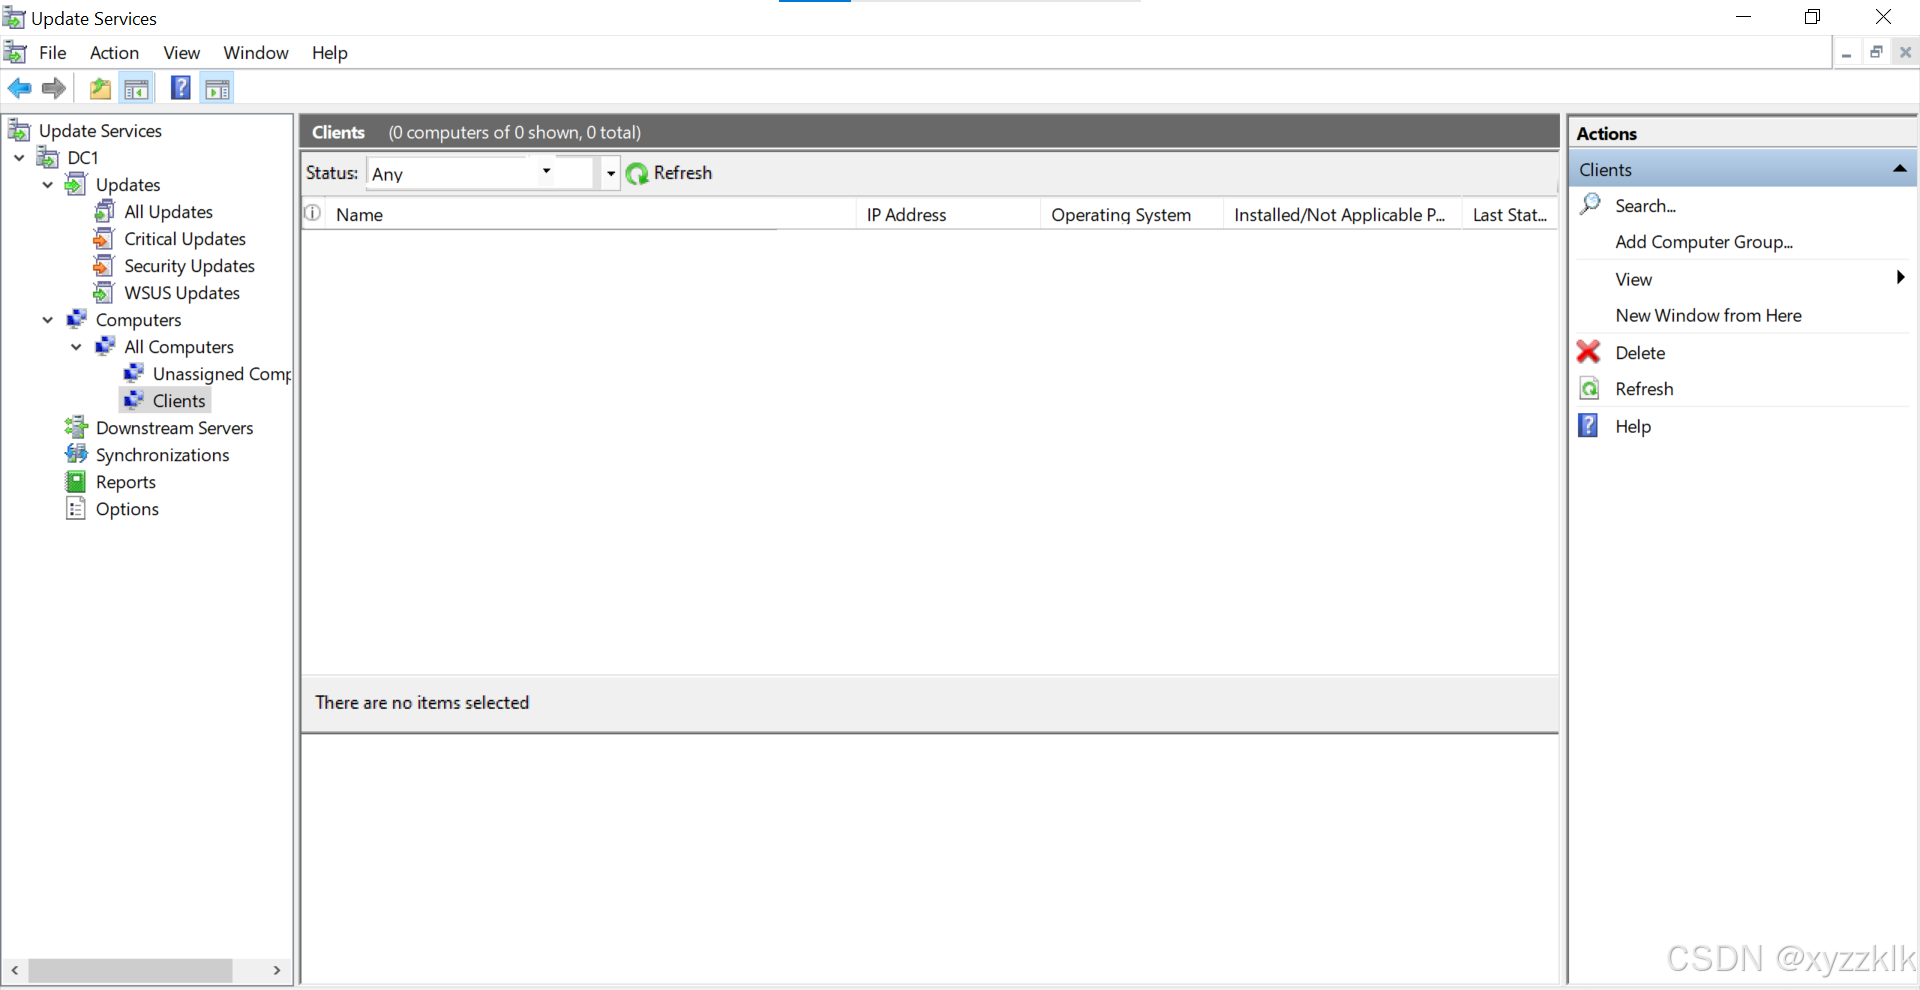Click the Forward arrow toolbar icon
The height and width of the screenshot is (990, 1920).
54,89
